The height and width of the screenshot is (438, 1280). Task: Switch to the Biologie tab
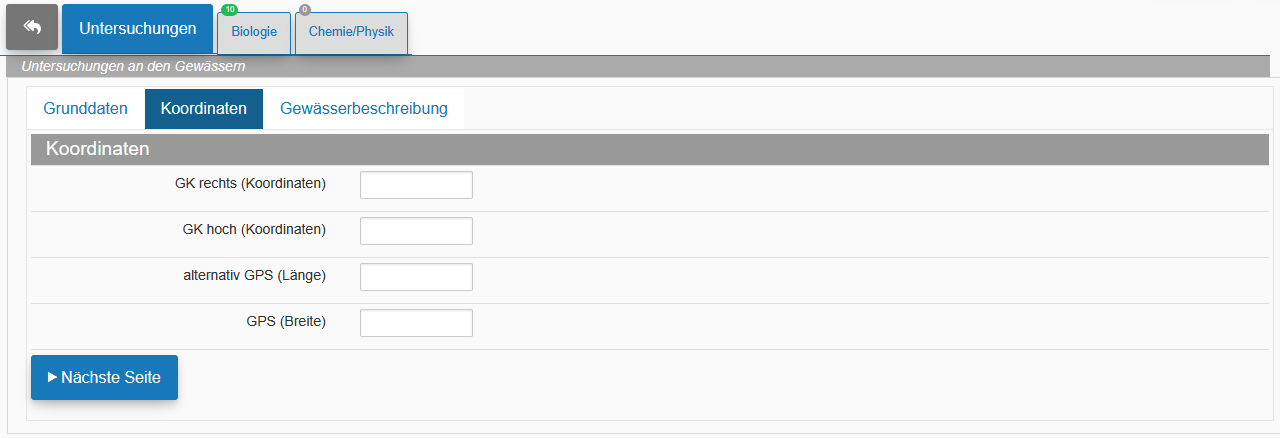(x=254, y=32)
